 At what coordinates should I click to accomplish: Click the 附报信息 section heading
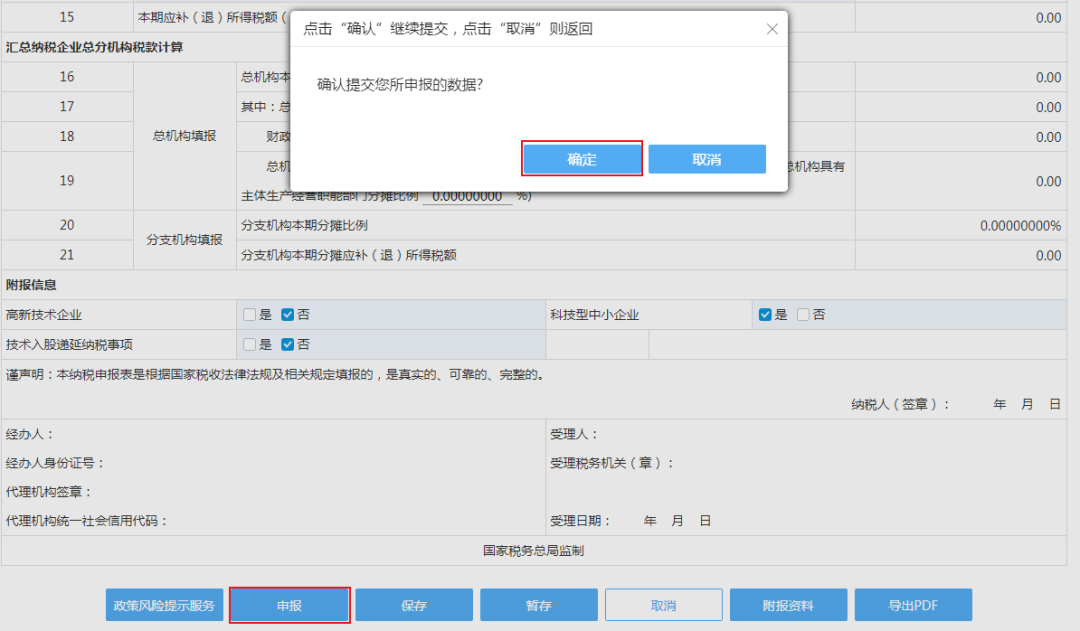coord(31,285)
